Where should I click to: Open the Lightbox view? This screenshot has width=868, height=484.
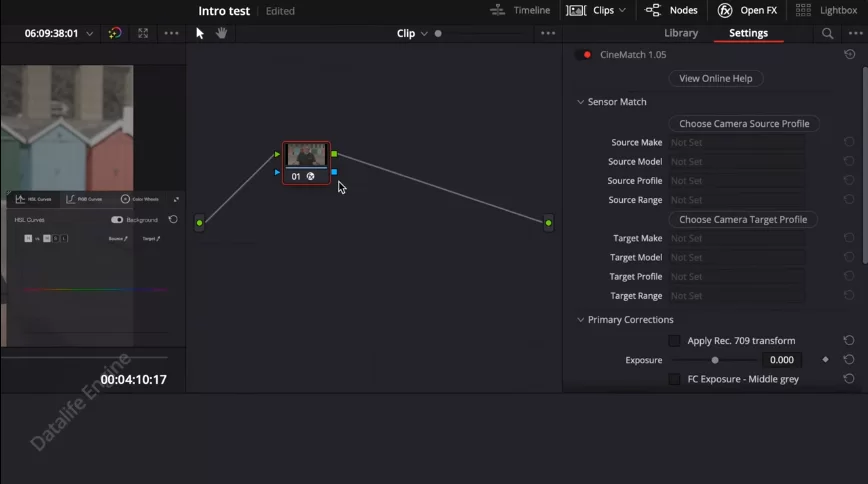click(830, 10)
